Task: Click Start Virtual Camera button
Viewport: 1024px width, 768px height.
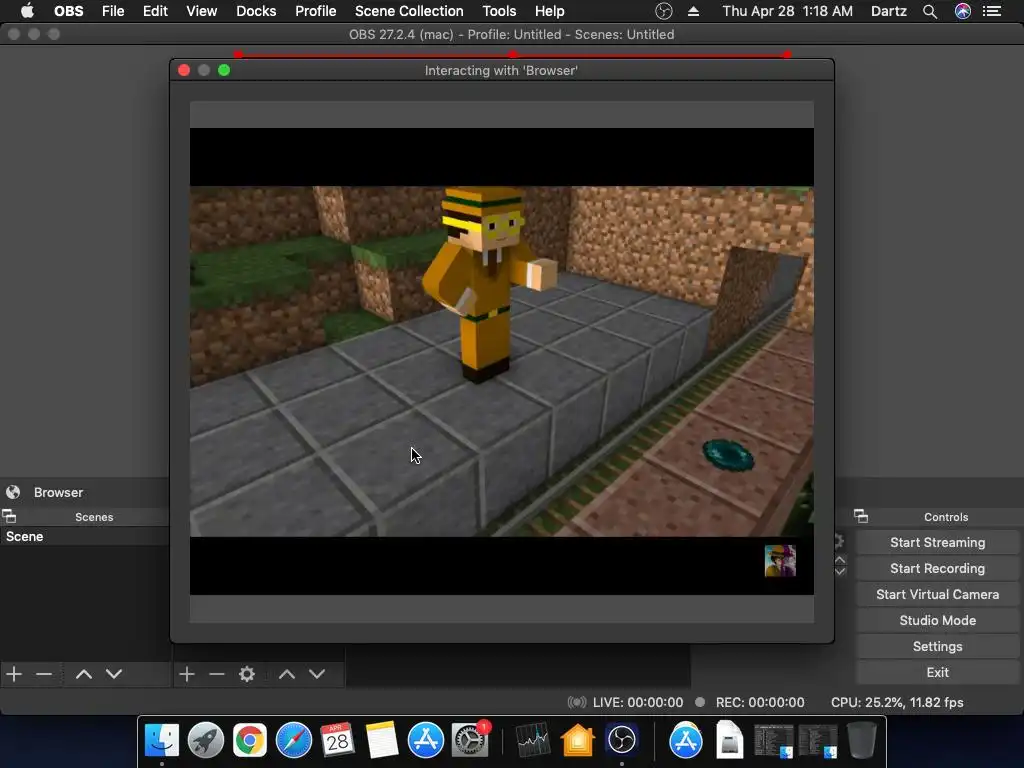Action: (x=937, y=595)
